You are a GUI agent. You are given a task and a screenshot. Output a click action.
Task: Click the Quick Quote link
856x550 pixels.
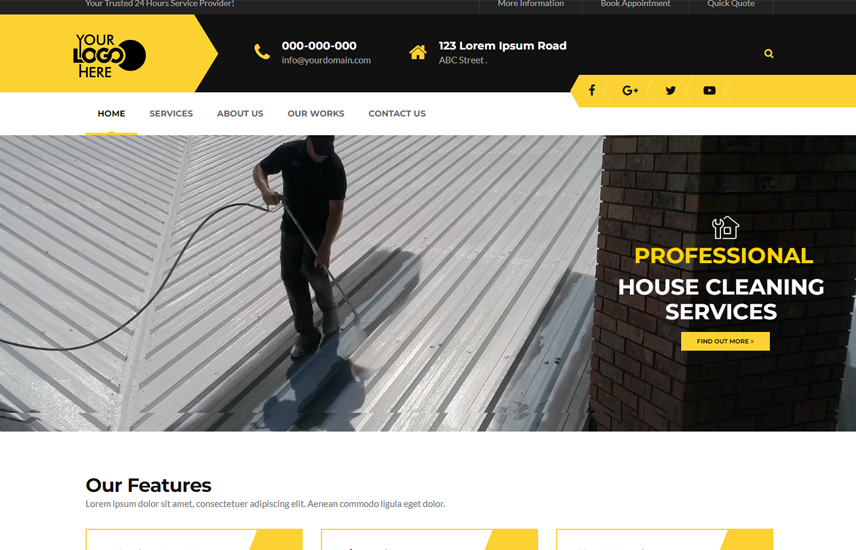pyautogui.click(x=731, y=4)
